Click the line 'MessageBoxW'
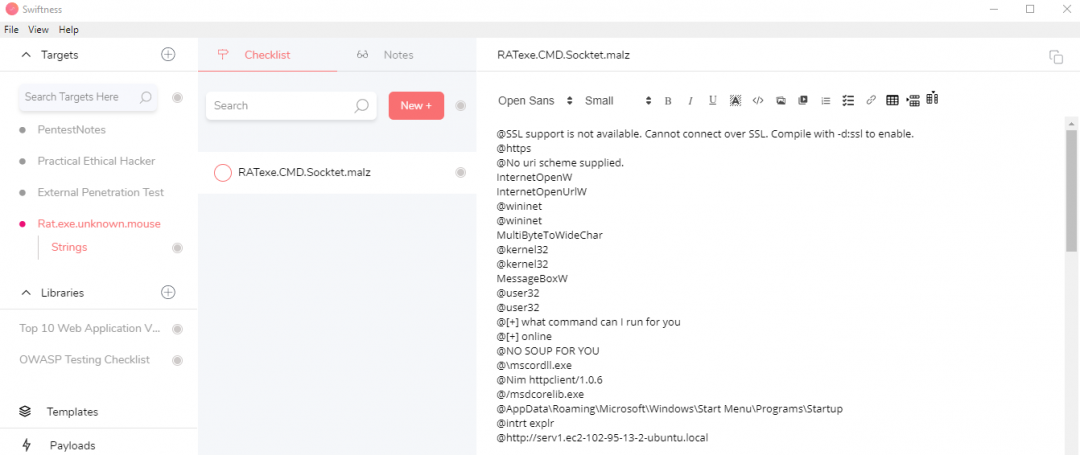This screenshot has width=1080, height=455. (x=532, y=278)
